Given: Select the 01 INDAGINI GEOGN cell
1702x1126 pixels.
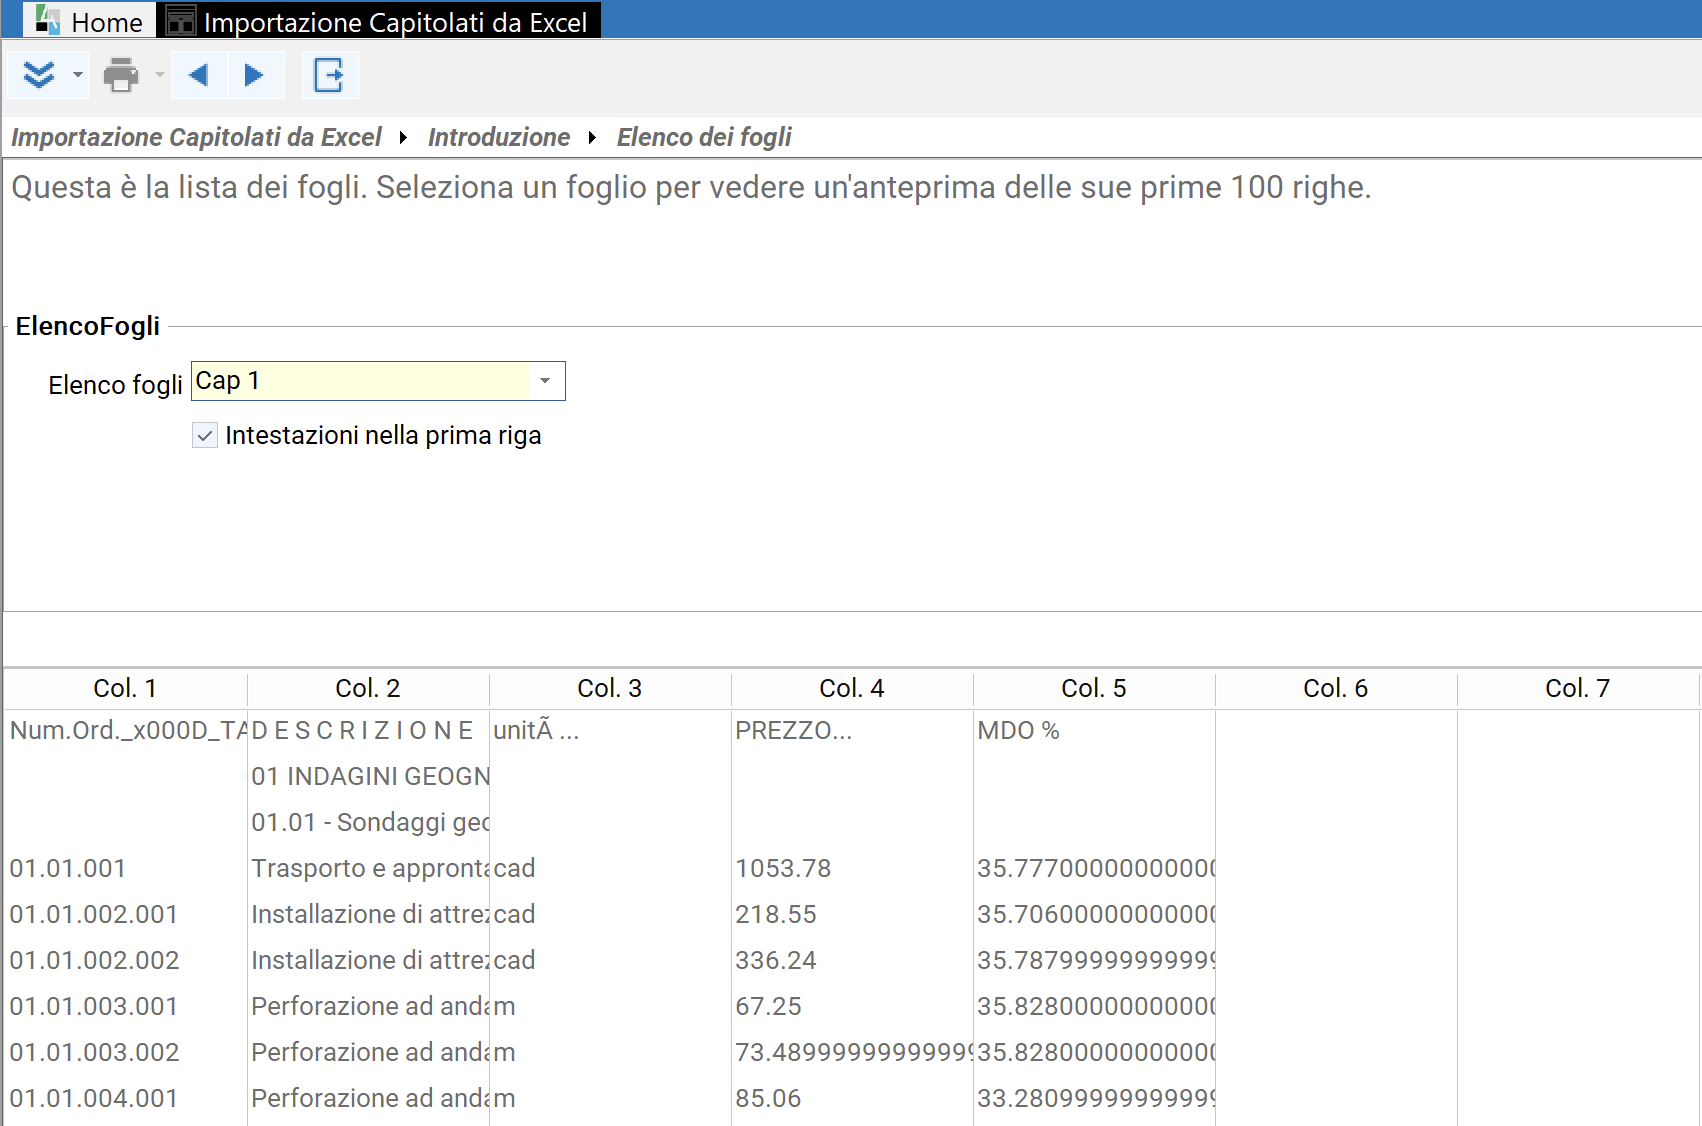Looking at the screenshot, I should 369,776.
